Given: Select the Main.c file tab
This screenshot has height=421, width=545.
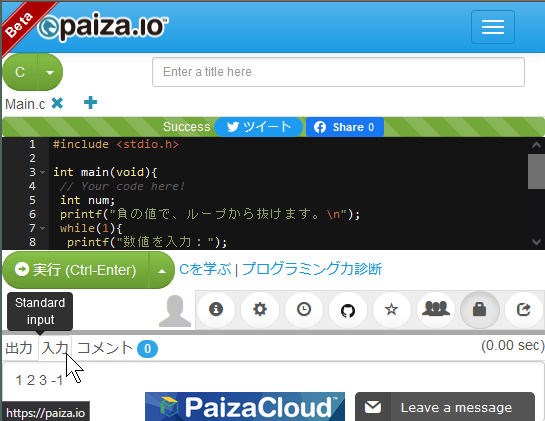Looking at the screenshot, I should 25,104.
